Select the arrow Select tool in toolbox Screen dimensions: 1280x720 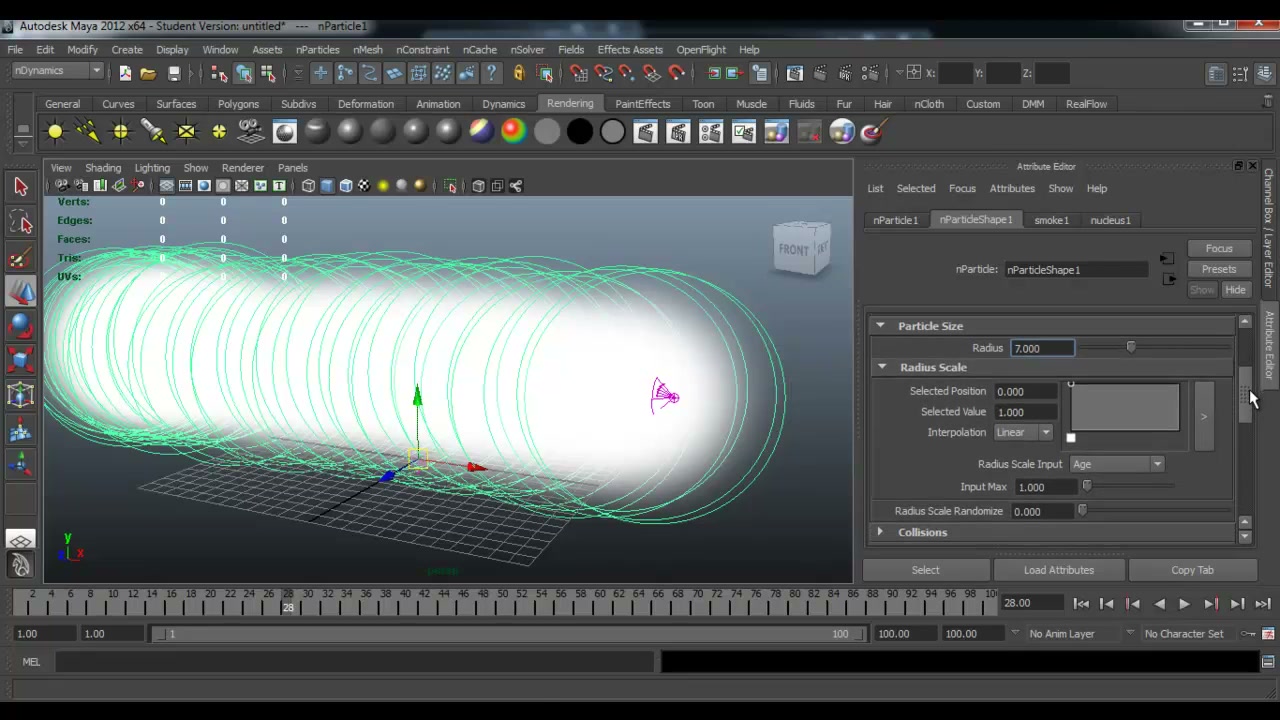(20, 186)
